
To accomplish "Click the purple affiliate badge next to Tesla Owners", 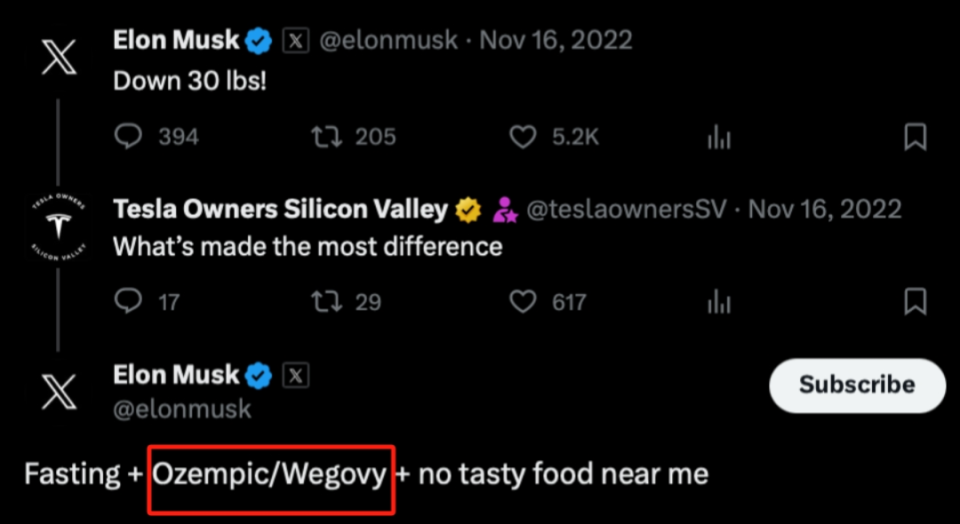I will pos(503,210).
